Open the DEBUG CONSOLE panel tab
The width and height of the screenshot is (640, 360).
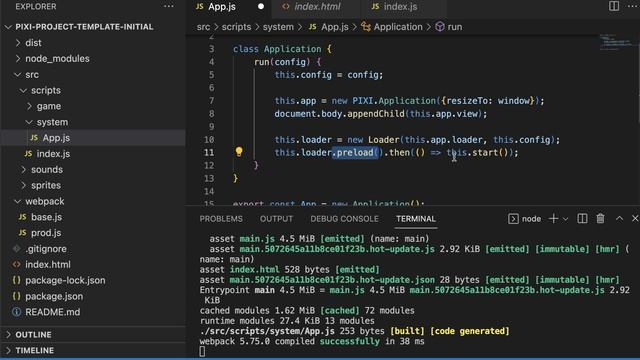344,219
